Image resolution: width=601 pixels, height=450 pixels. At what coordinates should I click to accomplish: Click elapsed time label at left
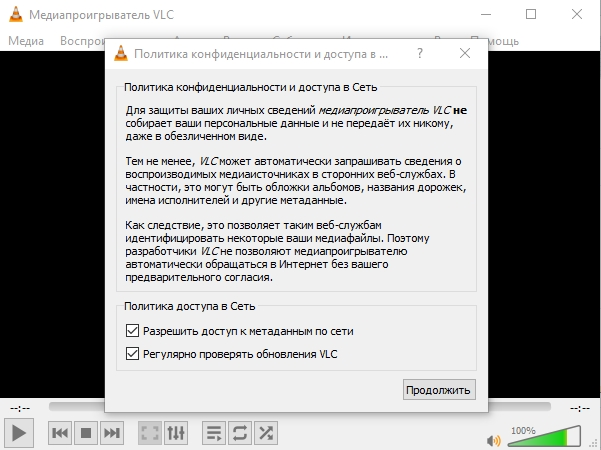(x=20, y=408)
